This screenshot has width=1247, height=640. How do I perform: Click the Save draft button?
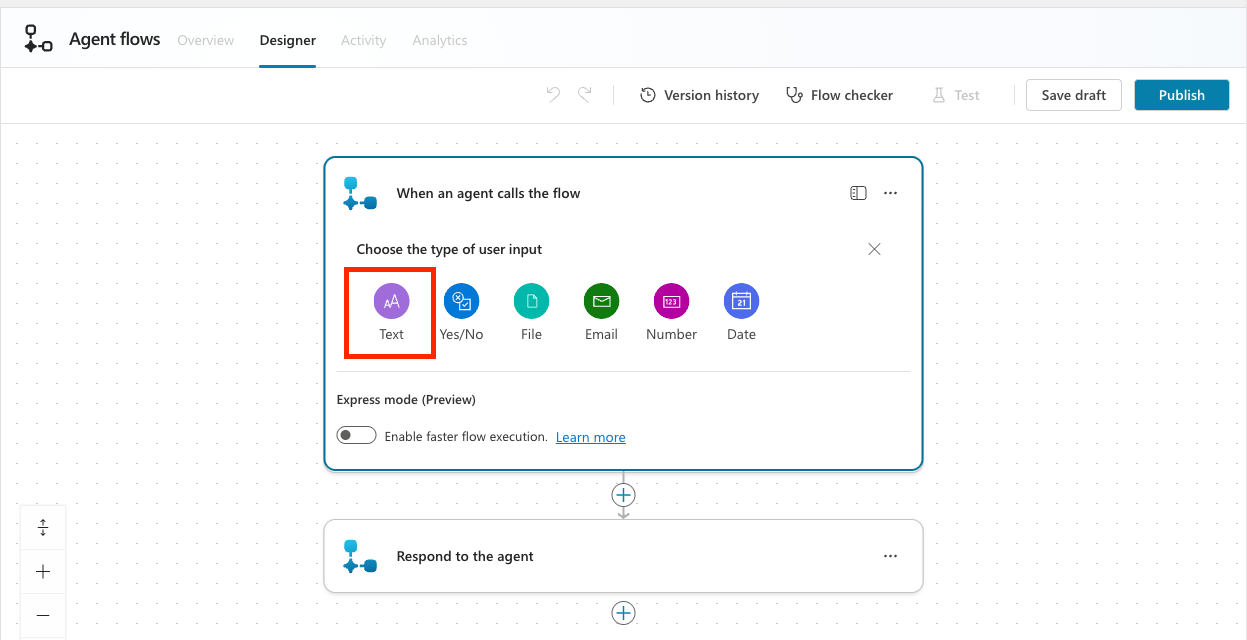pos(1074,95)
